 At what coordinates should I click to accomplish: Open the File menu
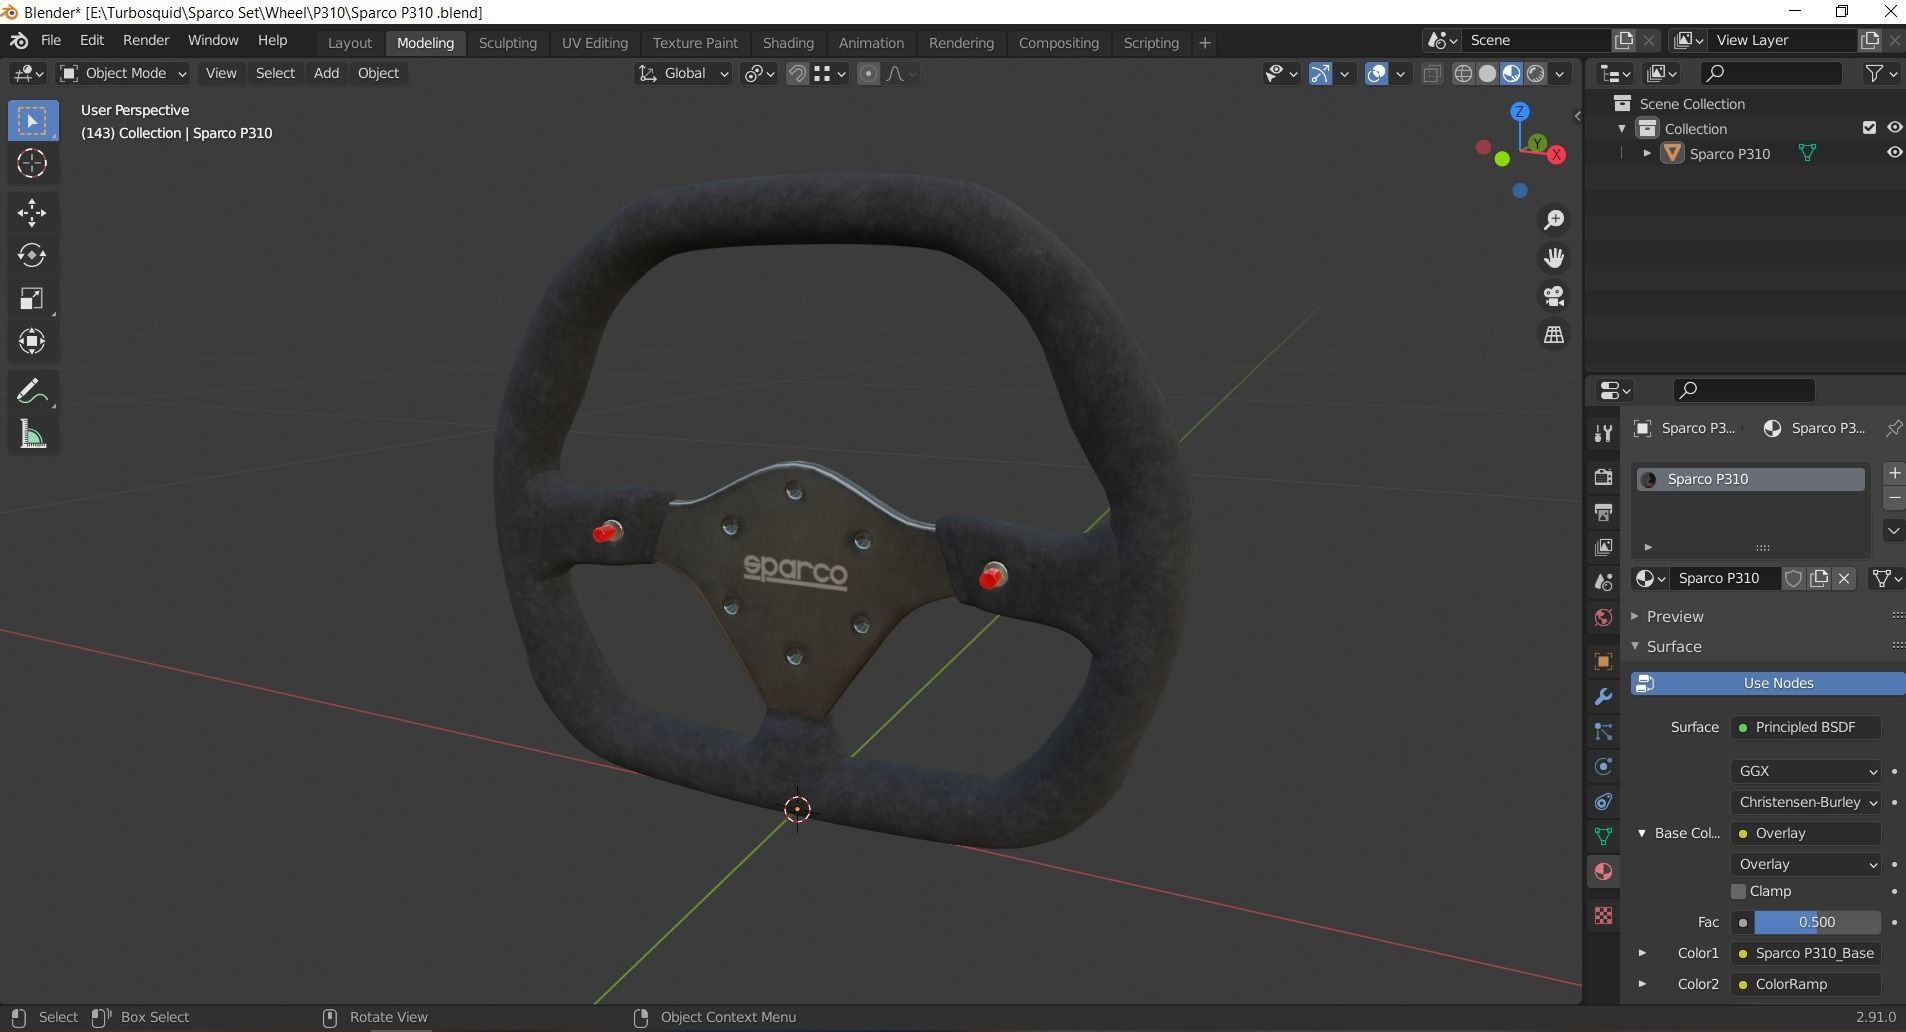click(x=51, y=40)
